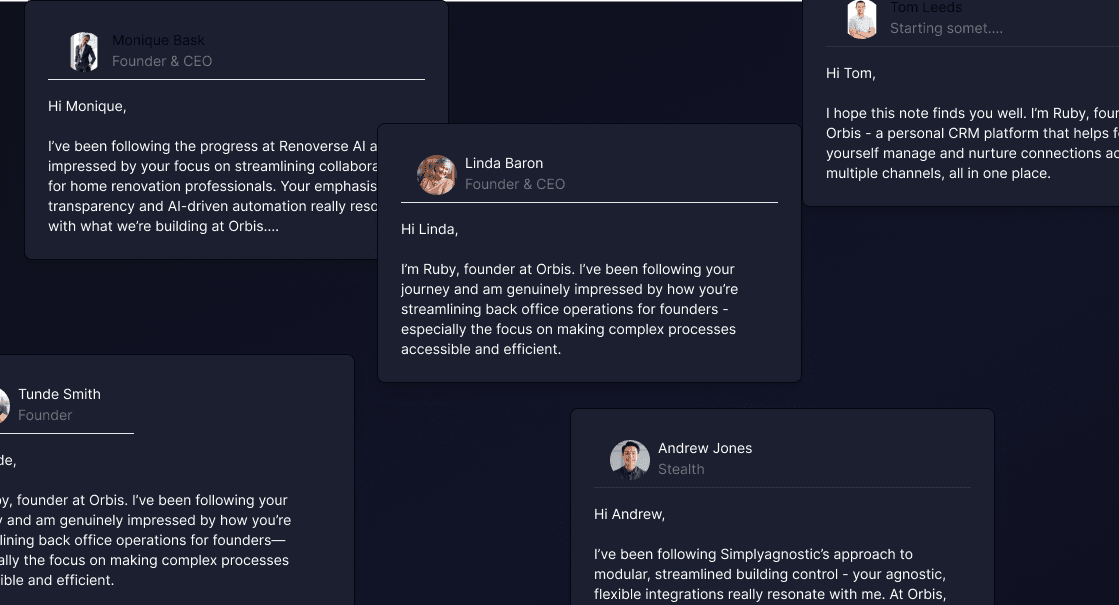Click Tom Leeds's profile avatar
The height and width of the screenshot is (605, 1119).
(x=862, y=19)
